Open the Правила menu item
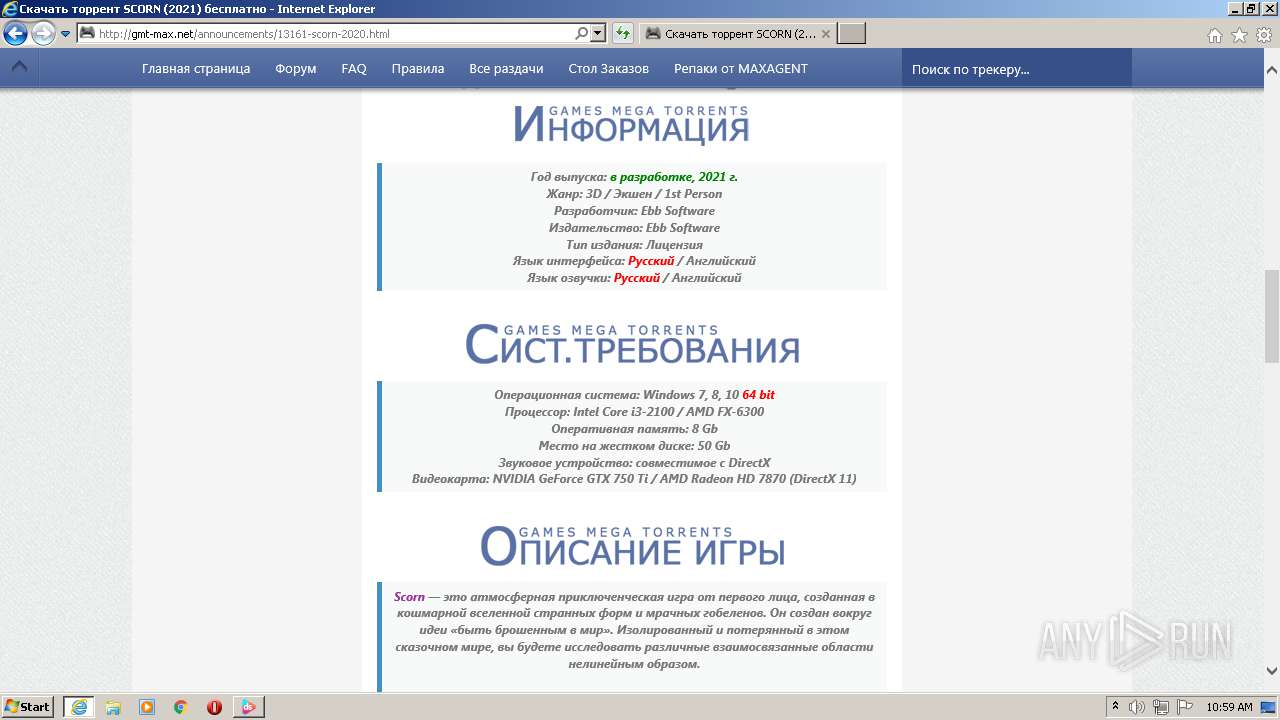 pos(418,69)
